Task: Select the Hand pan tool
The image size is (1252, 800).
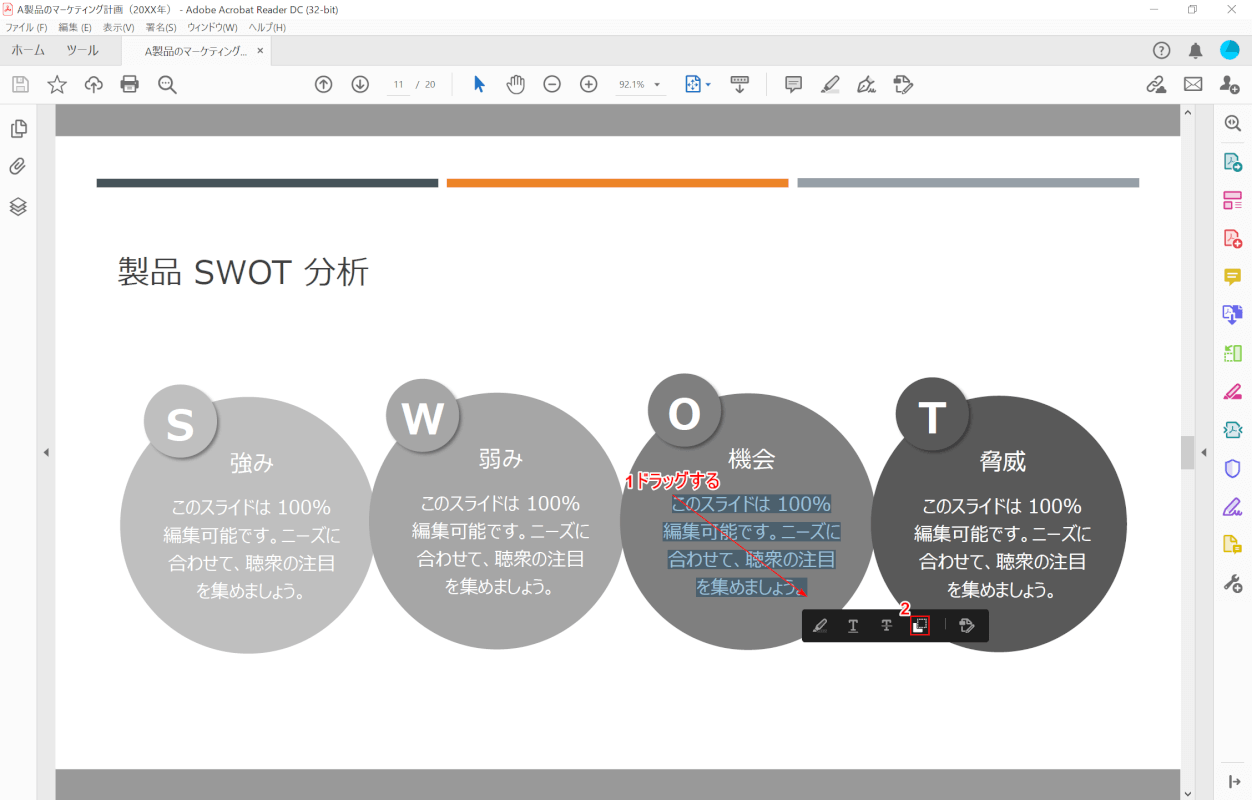Action: [x=515, y=84]
